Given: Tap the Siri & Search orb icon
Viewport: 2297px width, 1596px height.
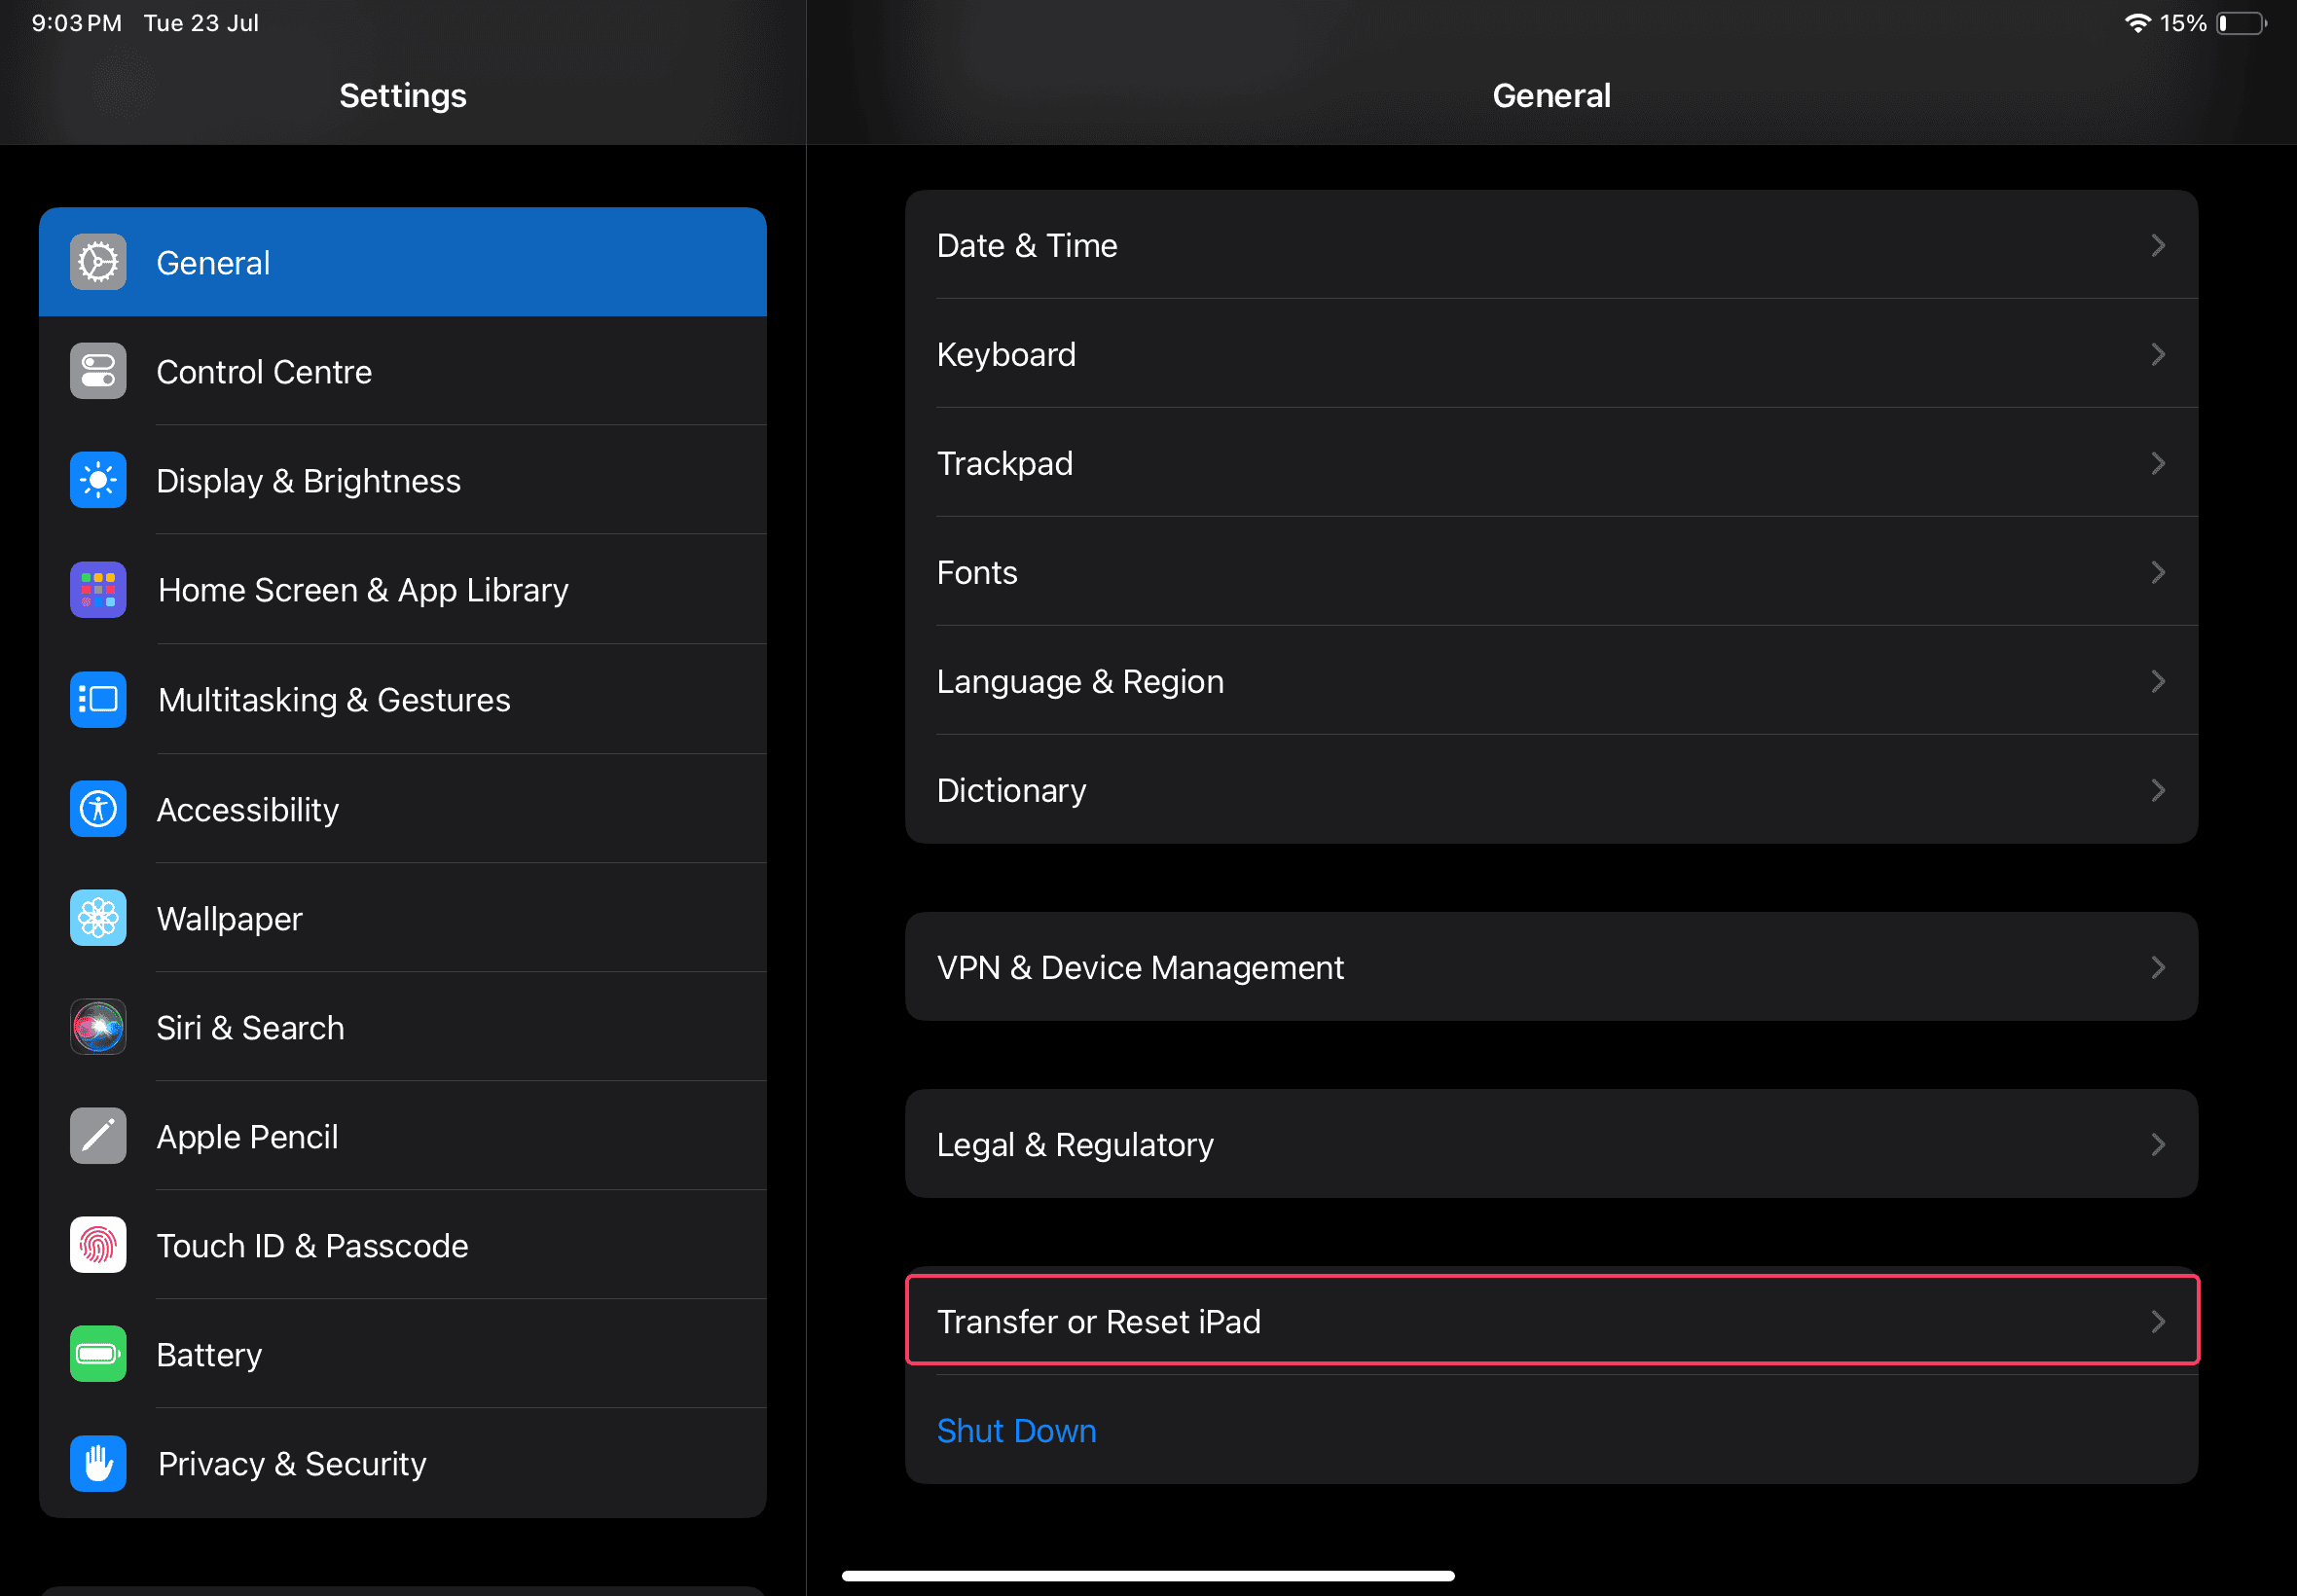Looking at the screenshot, I should (x=98, y=1027).
